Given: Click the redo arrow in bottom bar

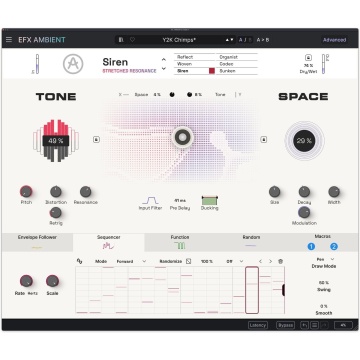Looking at the screenshot, I should point(324,325).
